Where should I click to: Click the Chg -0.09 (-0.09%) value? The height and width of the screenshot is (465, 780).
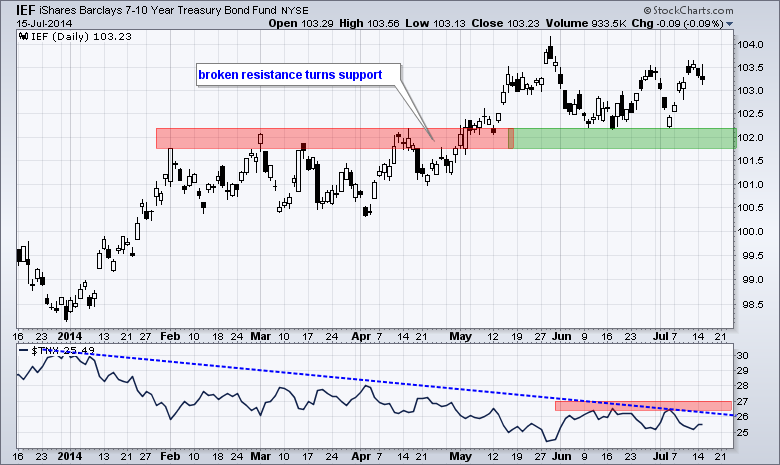click(x=677, y=23)
